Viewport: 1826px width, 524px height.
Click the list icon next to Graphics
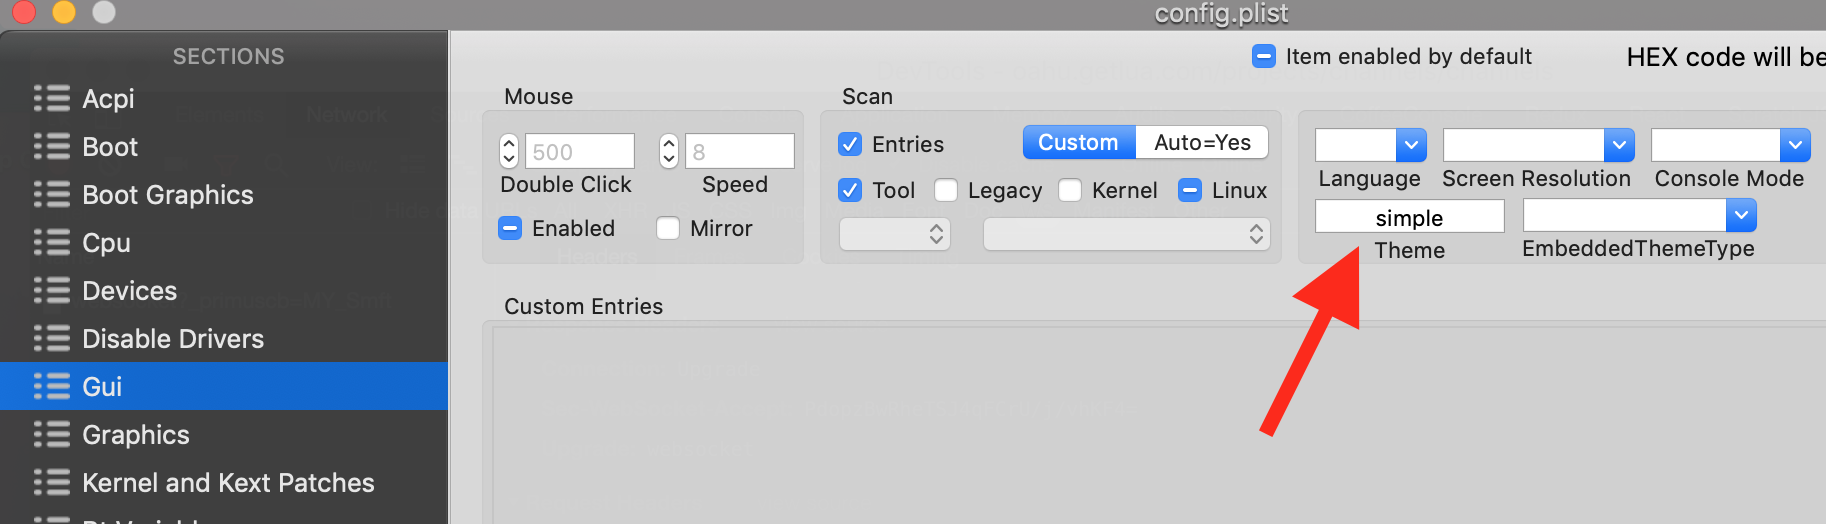click(51, 434)
